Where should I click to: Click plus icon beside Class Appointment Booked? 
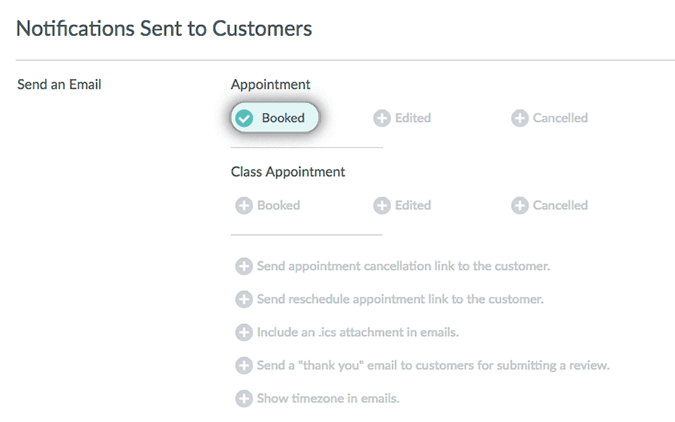pyautogui.click(x=243, y=205)
